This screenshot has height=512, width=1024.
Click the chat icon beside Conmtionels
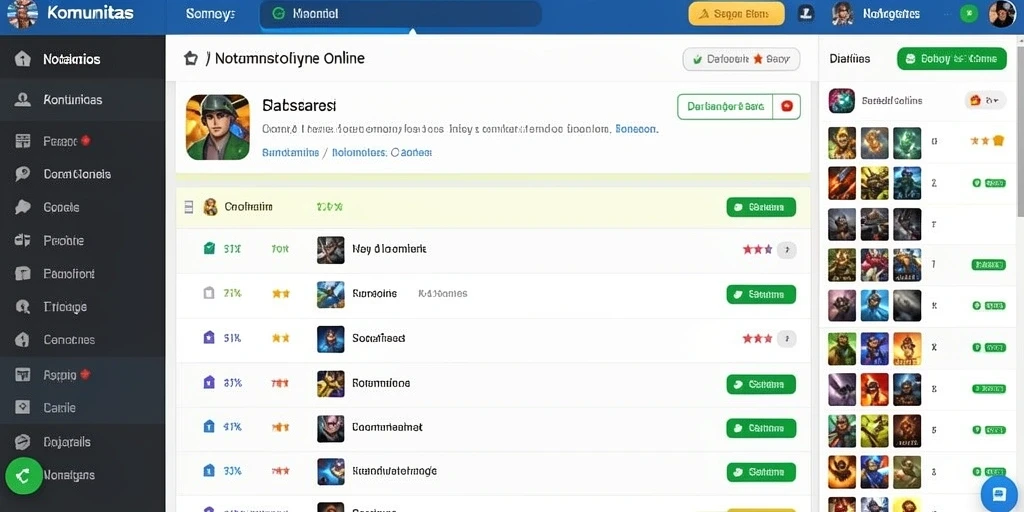click(x=23, y=174)
